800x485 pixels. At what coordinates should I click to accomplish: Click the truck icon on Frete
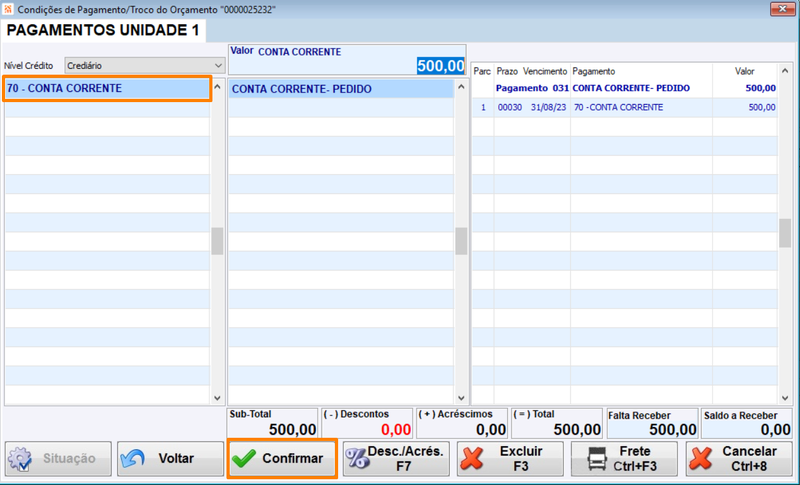pos(597,458)
